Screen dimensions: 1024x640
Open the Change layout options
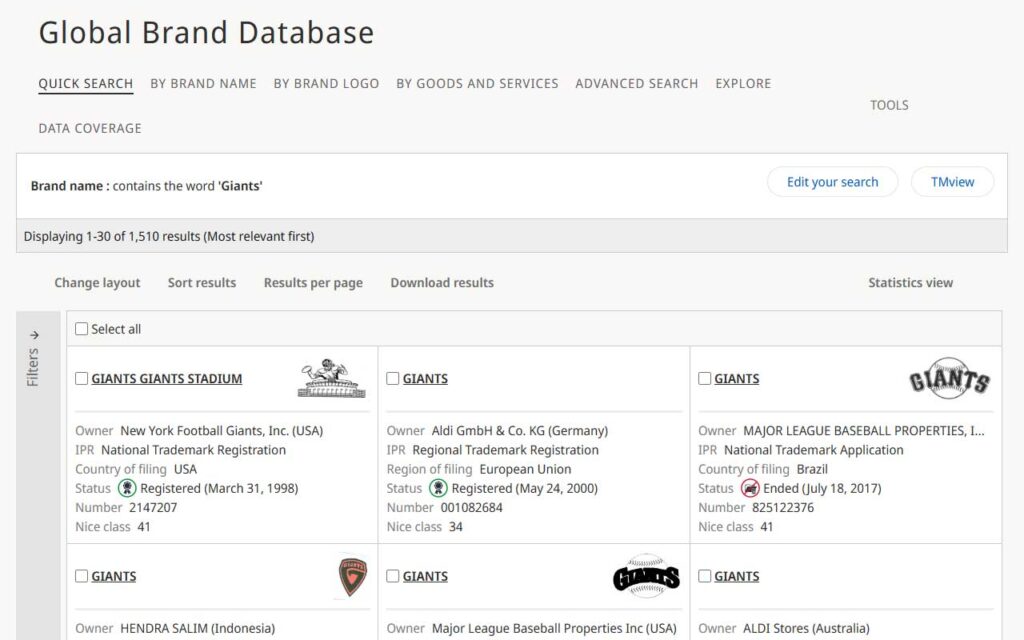coord(97,283)
